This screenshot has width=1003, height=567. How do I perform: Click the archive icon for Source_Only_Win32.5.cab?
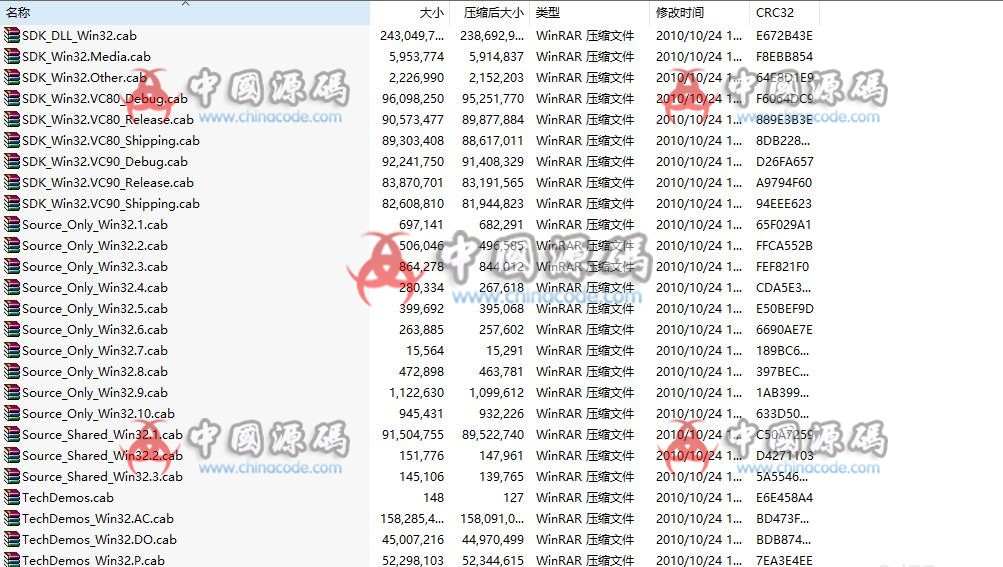click(x=12, y=308)
